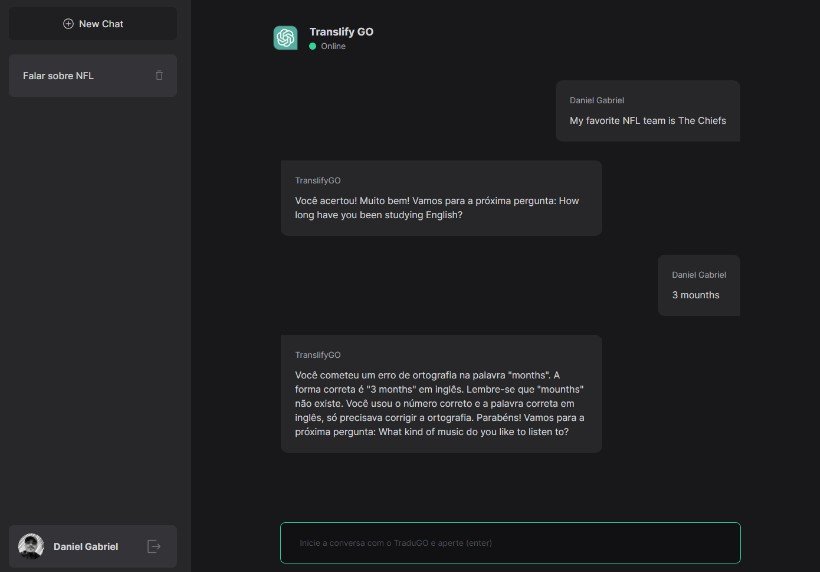
Task: Click the 'Você cometeu um erro' reply
Action: [x=441, y=403]
